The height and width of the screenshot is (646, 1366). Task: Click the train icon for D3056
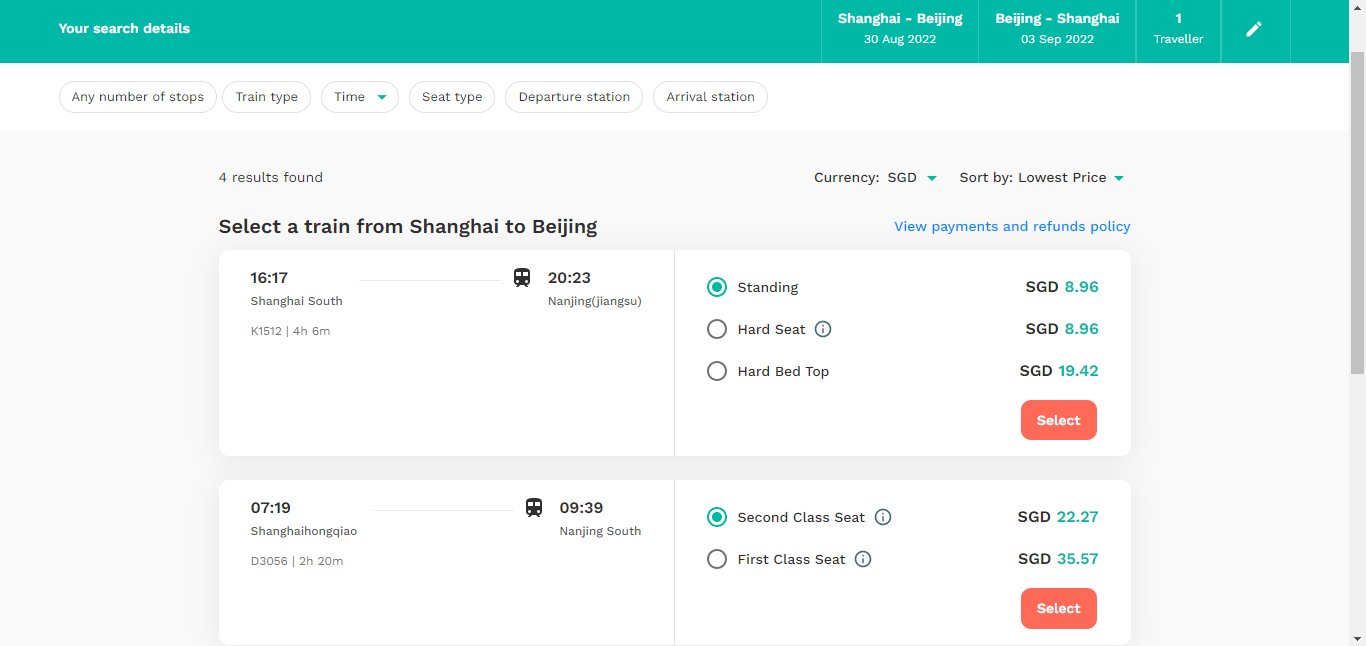click(534, 507)
